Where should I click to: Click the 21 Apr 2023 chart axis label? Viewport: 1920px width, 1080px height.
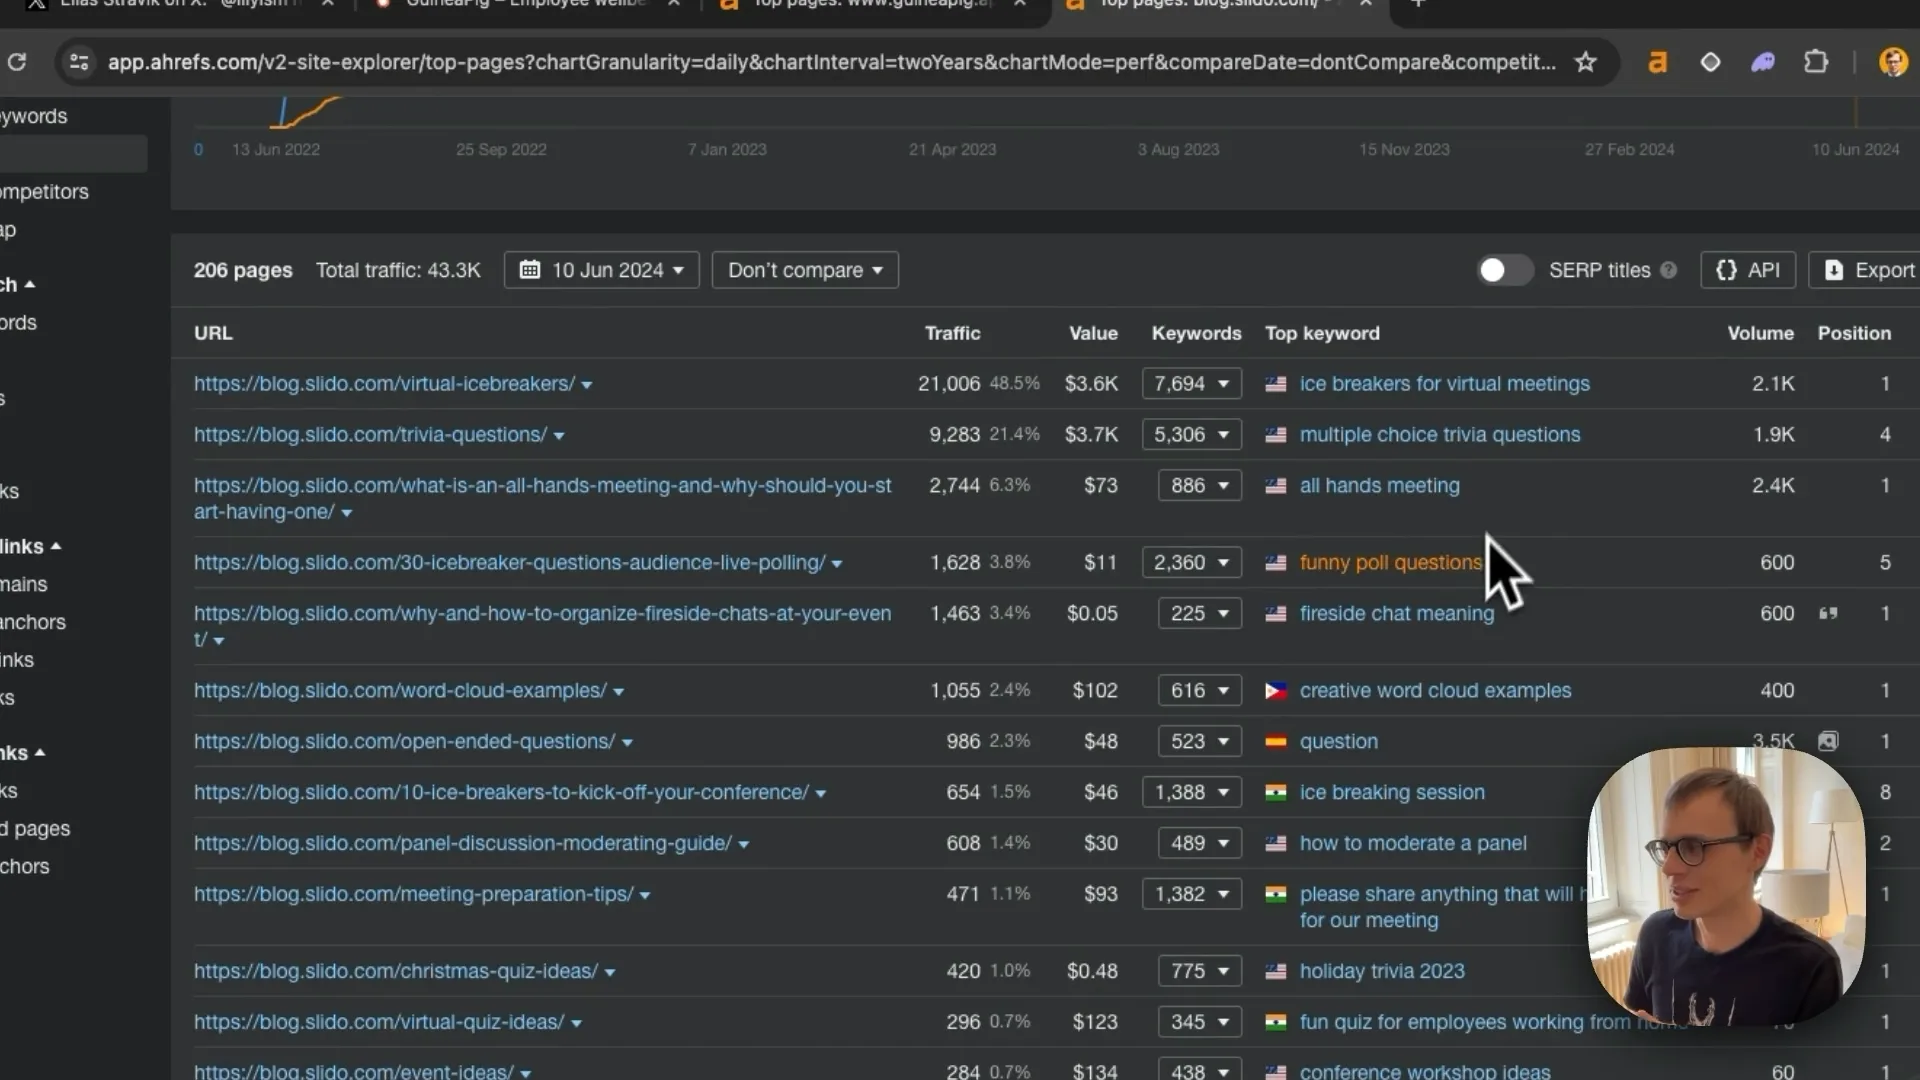952,150
